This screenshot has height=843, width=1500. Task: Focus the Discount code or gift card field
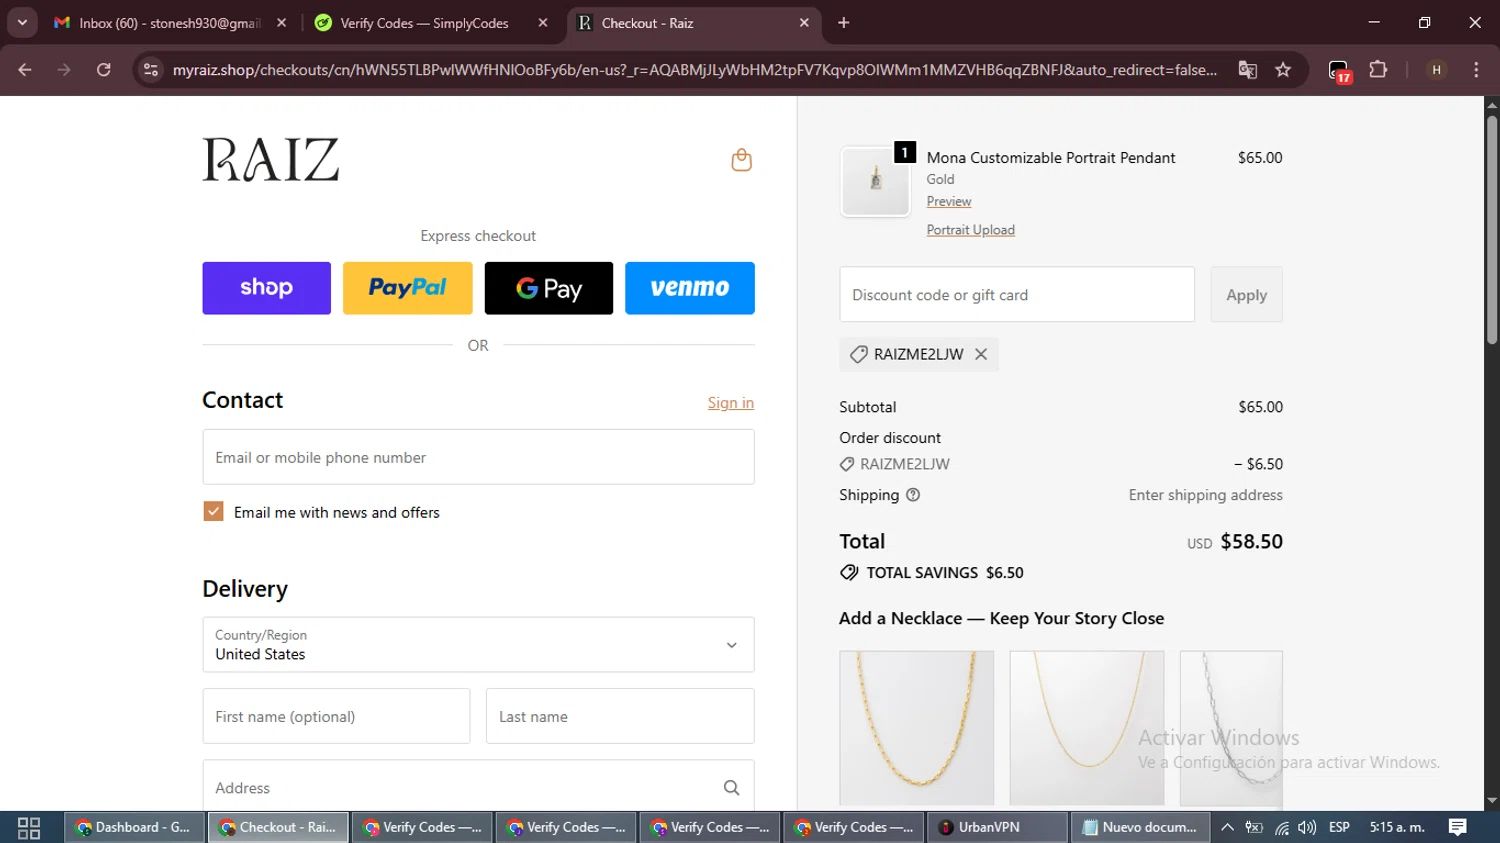tap(1017, 295)
